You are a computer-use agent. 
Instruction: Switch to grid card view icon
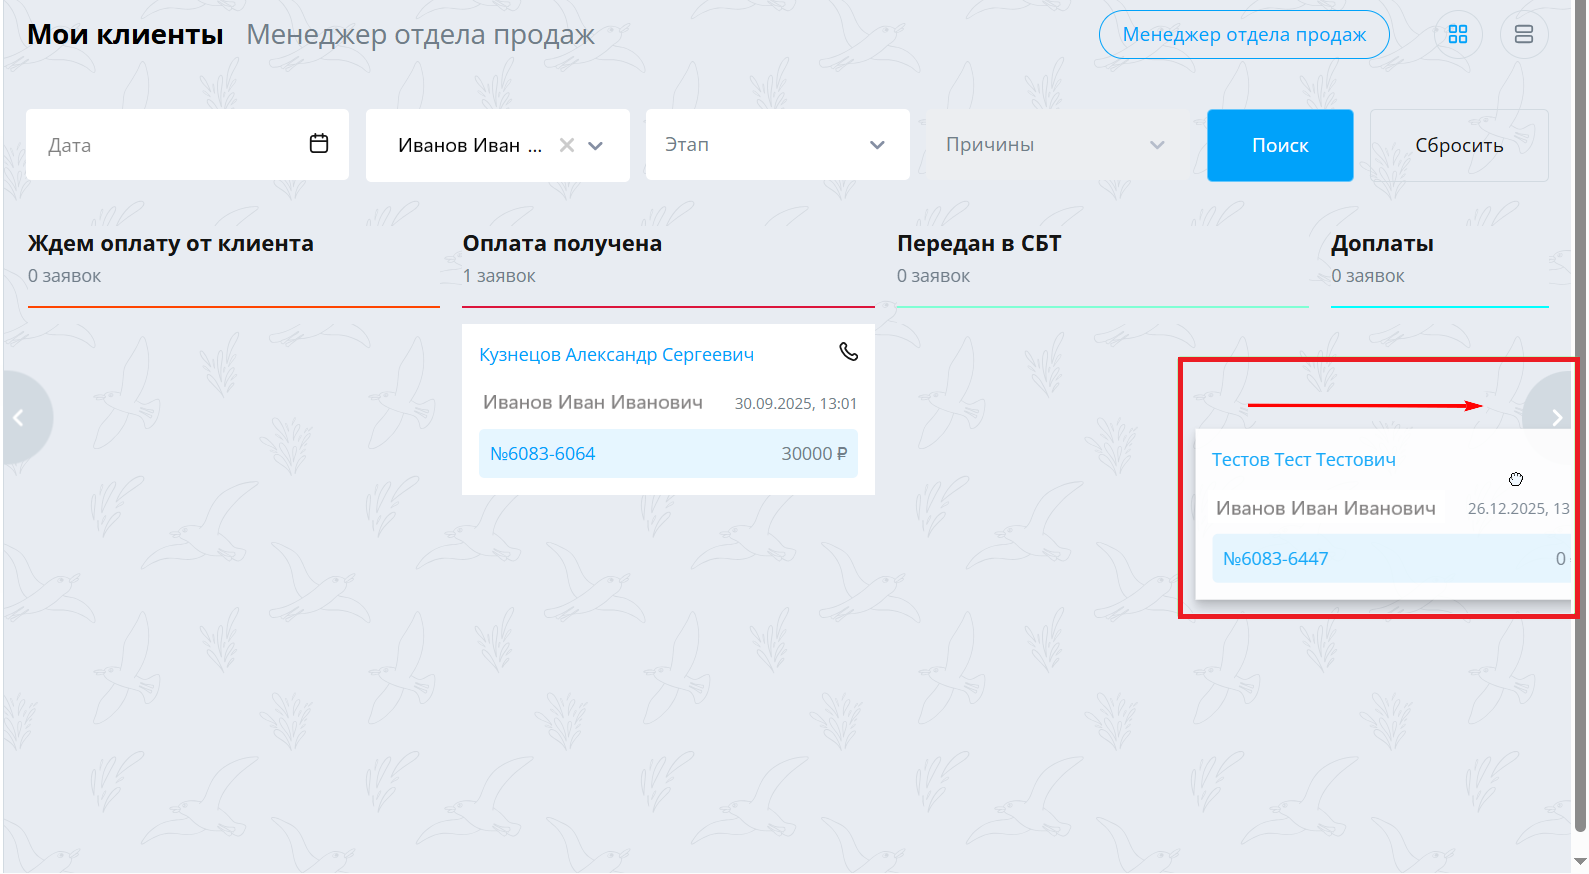point(1458,34)
